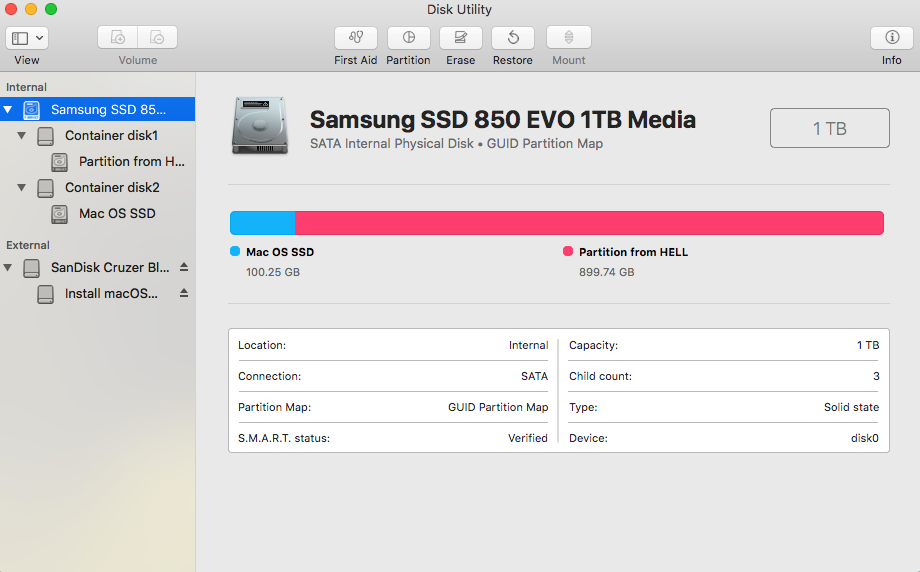Collapse Container disk1 disclosure triangle
920x572 pixels.
point(22,136)
